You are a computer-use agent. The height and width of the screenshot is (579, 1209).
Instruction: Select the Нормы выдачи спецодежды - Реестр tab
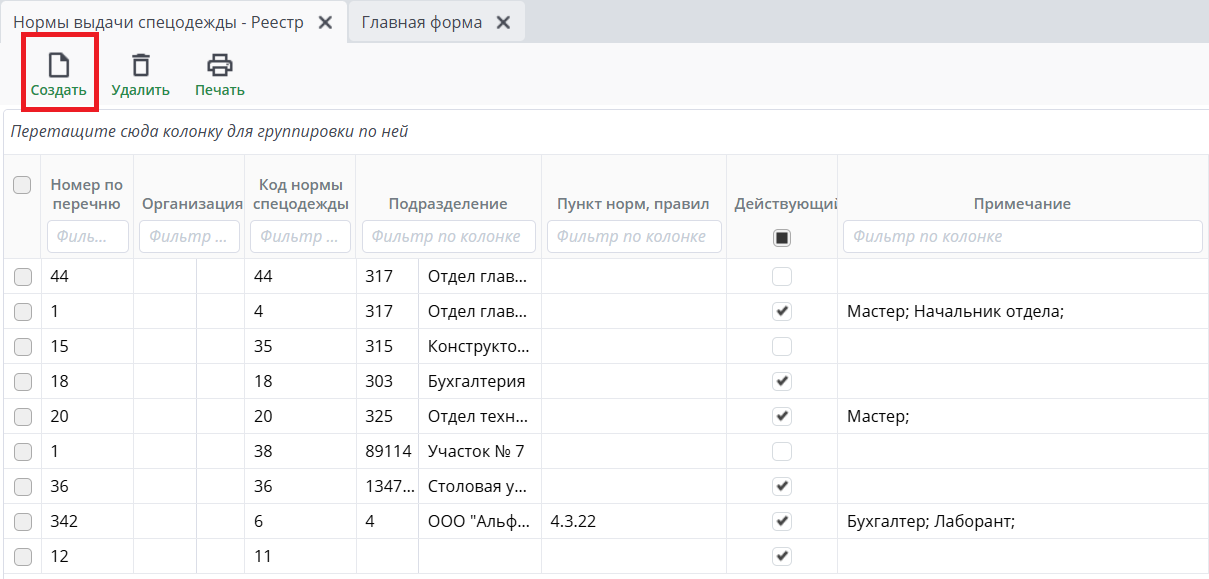[158, 22]
